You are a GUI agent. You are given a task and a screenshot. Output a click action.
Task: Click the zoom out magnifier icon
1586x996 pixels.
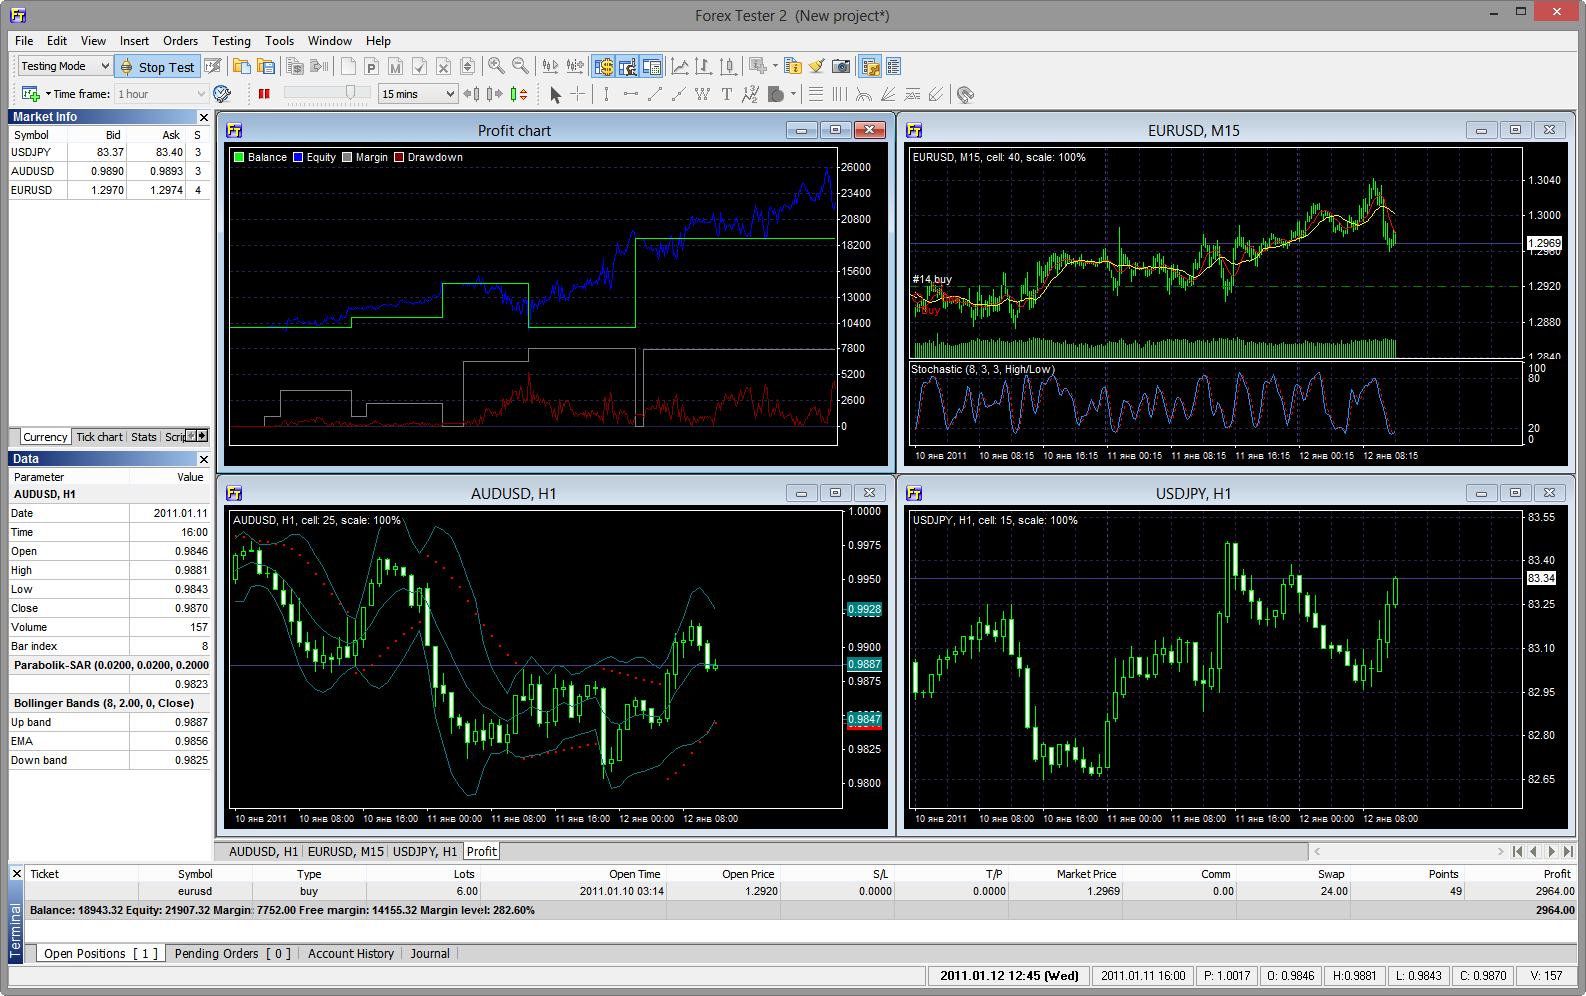520,66
